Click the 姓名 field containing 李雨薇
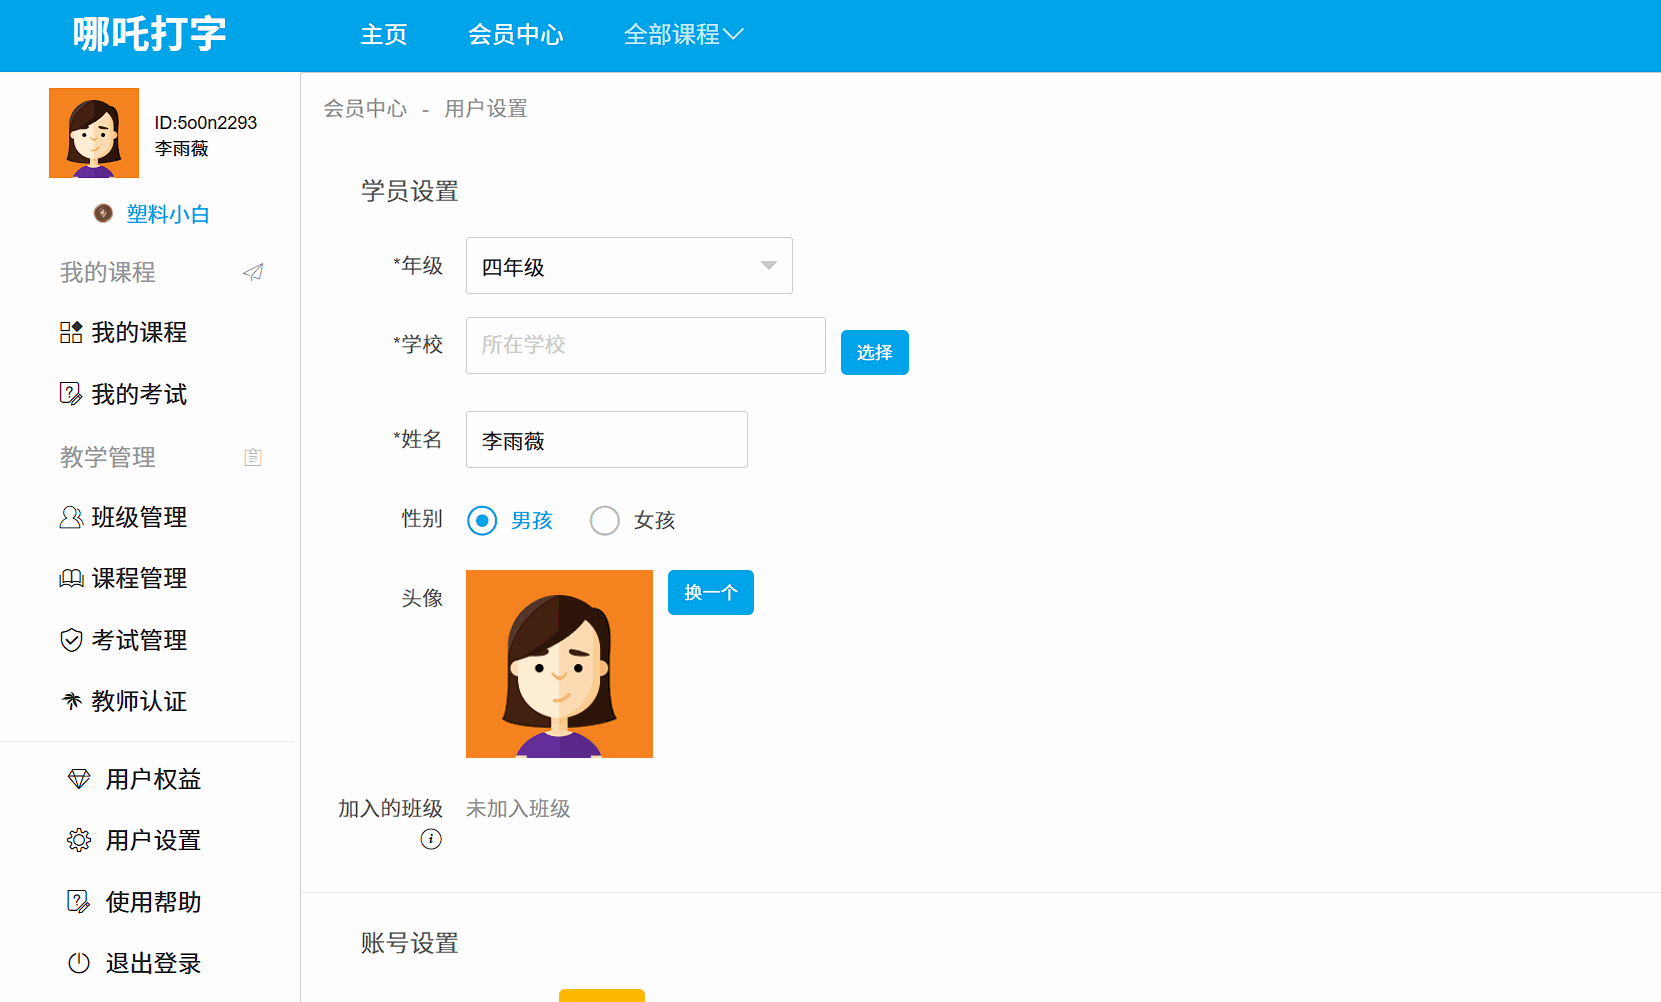This screenshot has width=1661, height=1002. click(606, 440)
